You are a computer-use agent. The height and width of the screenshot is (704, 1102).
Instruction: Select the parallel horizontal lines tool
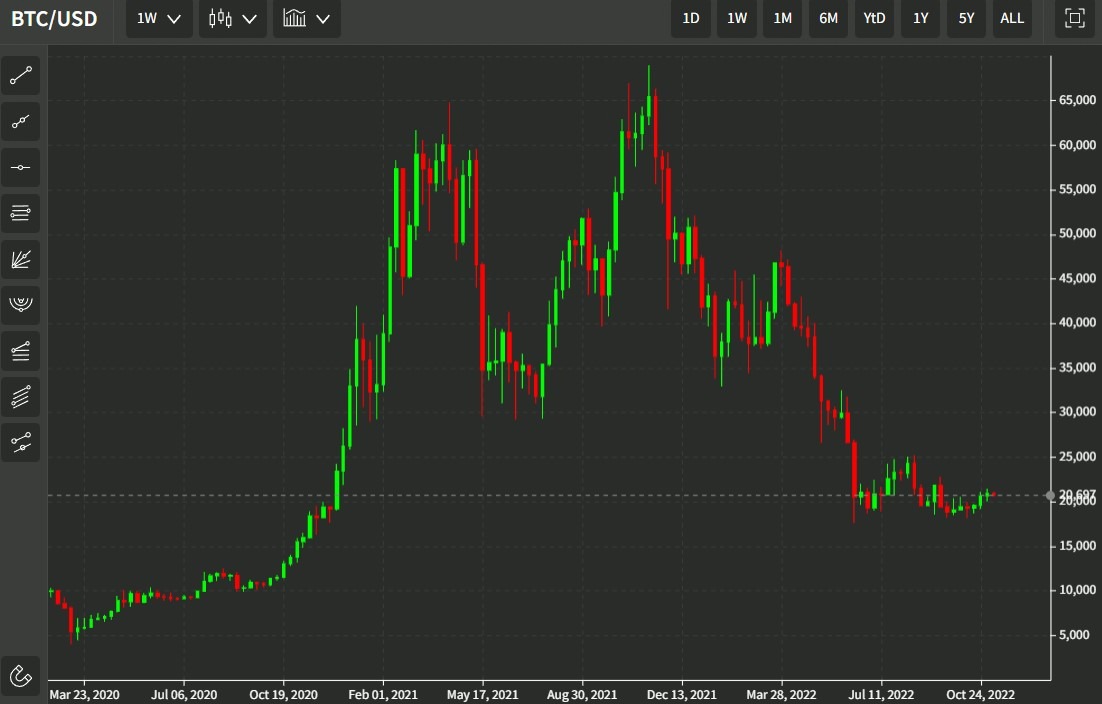20,213
